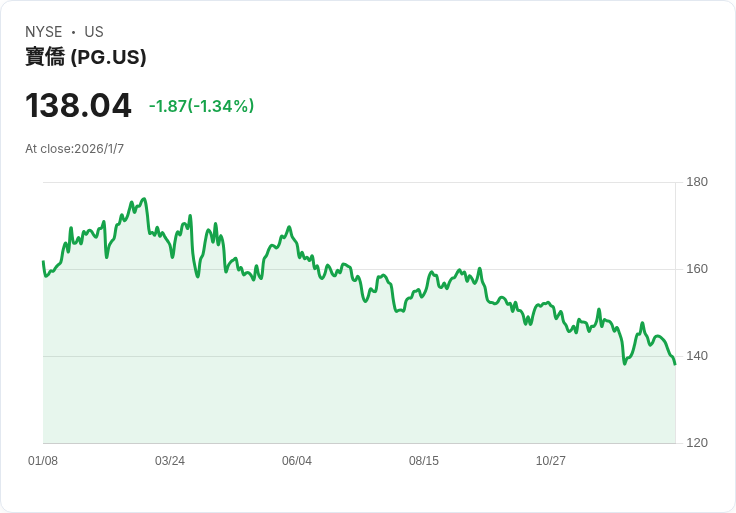
Task: Click the final data point on chart line
Action: 675,363
